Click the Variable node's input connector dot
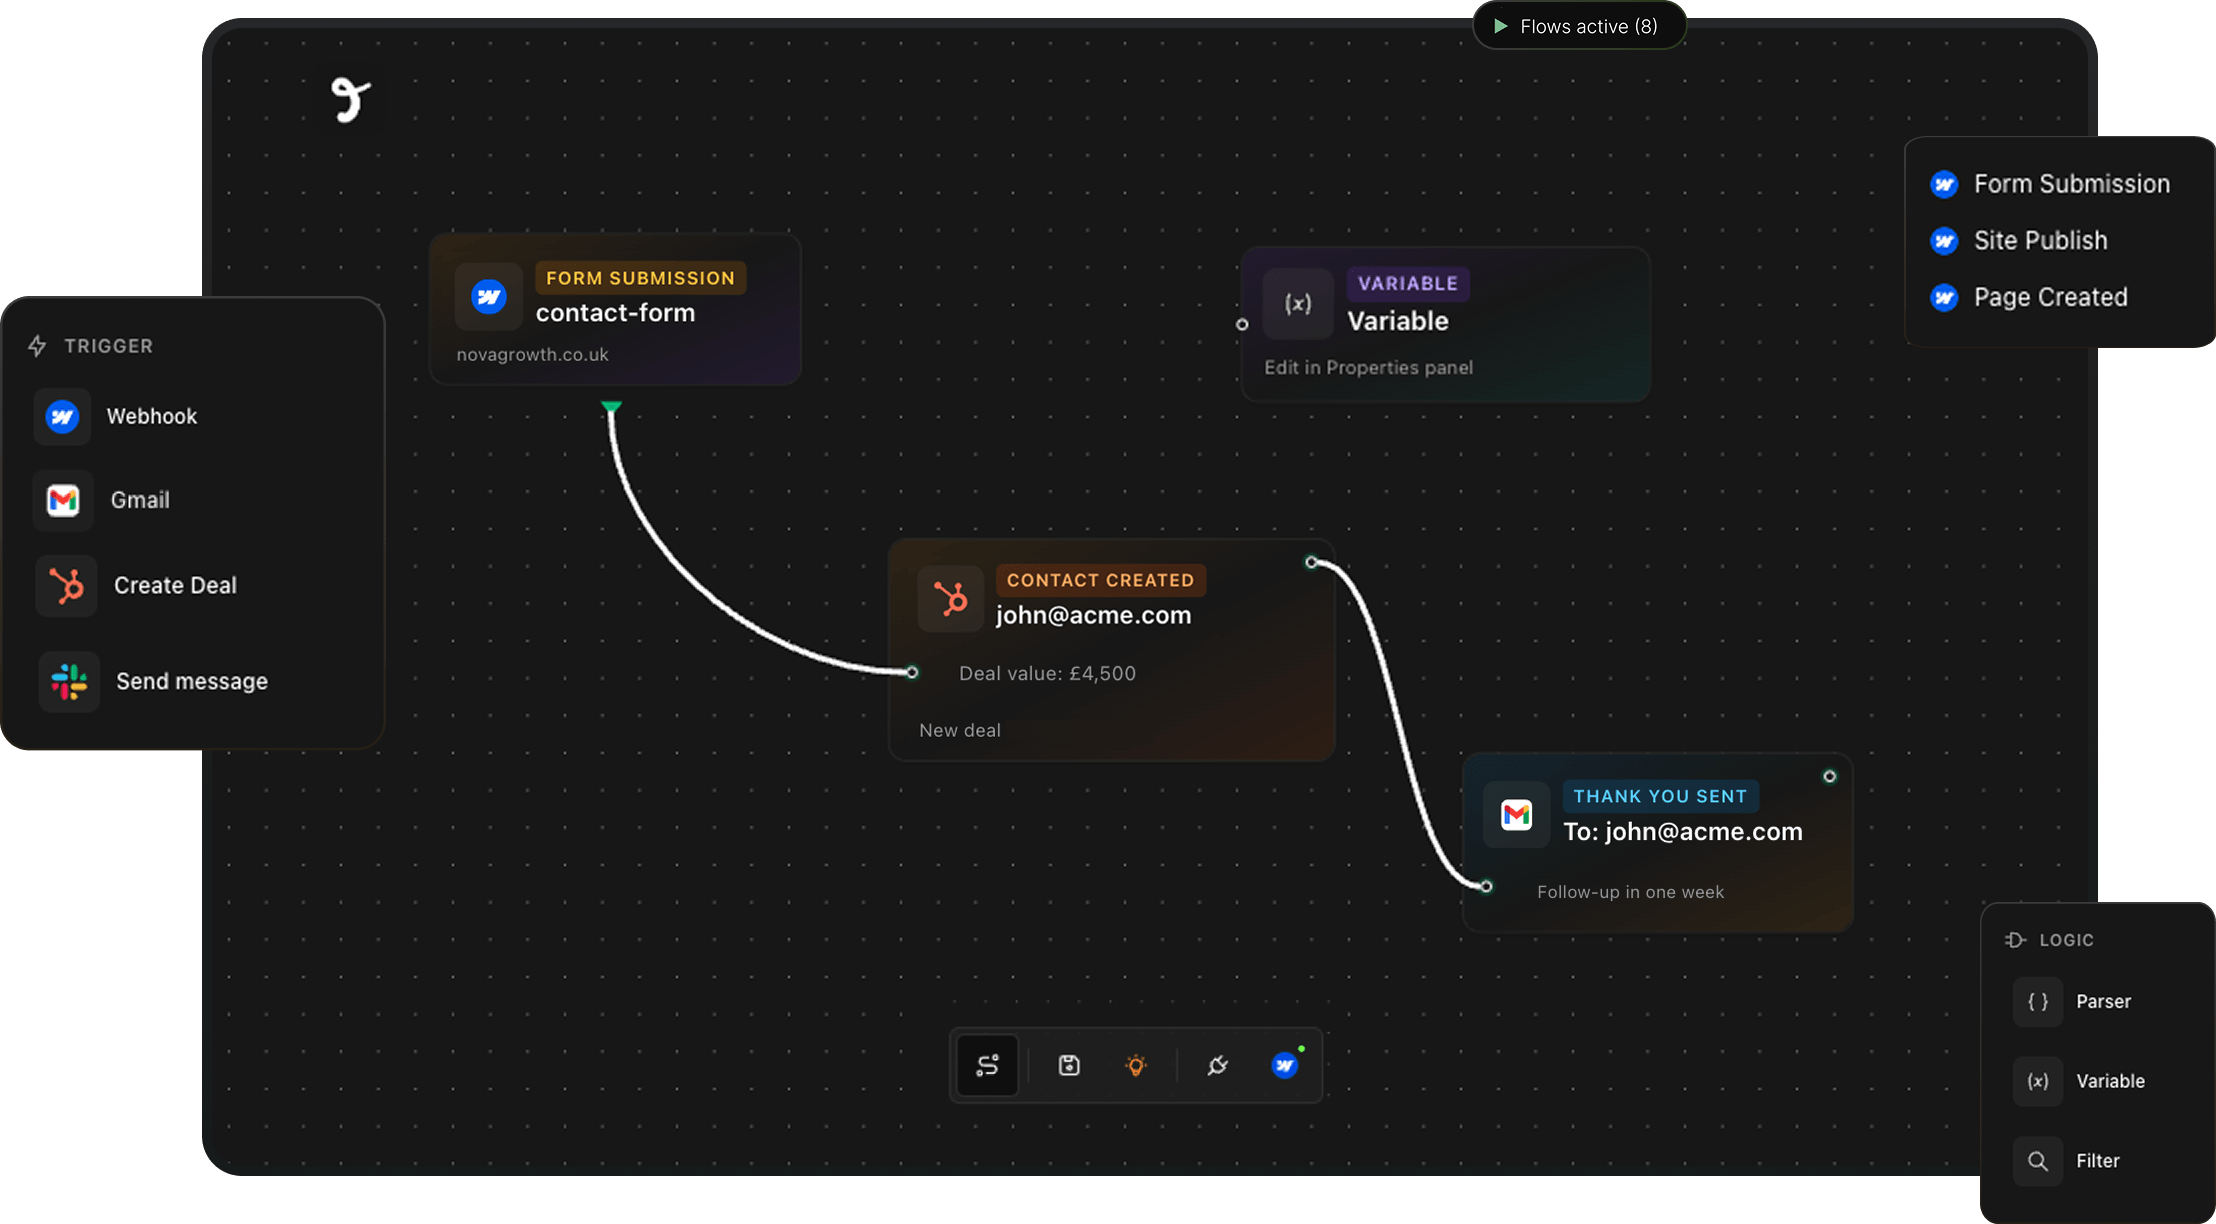 point(1242,324)
